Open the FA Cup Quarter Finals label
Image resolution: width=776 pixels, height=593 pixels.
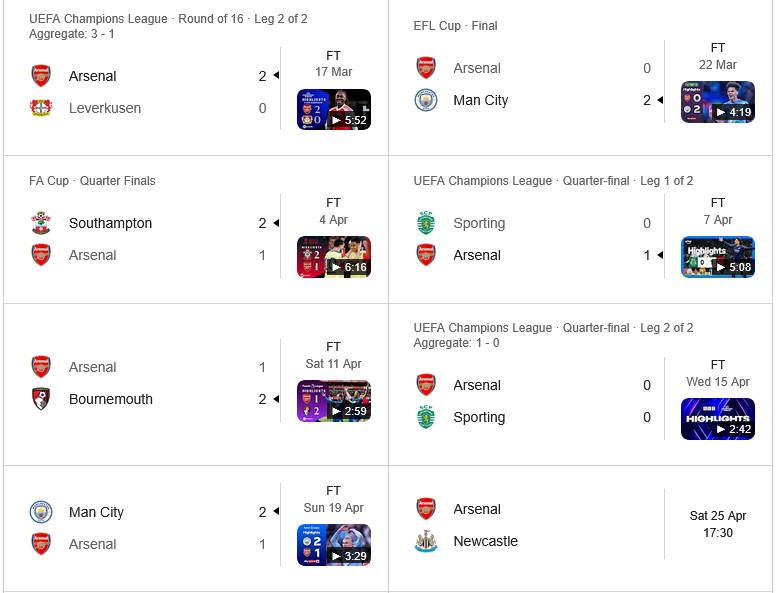tap(92, 181)
